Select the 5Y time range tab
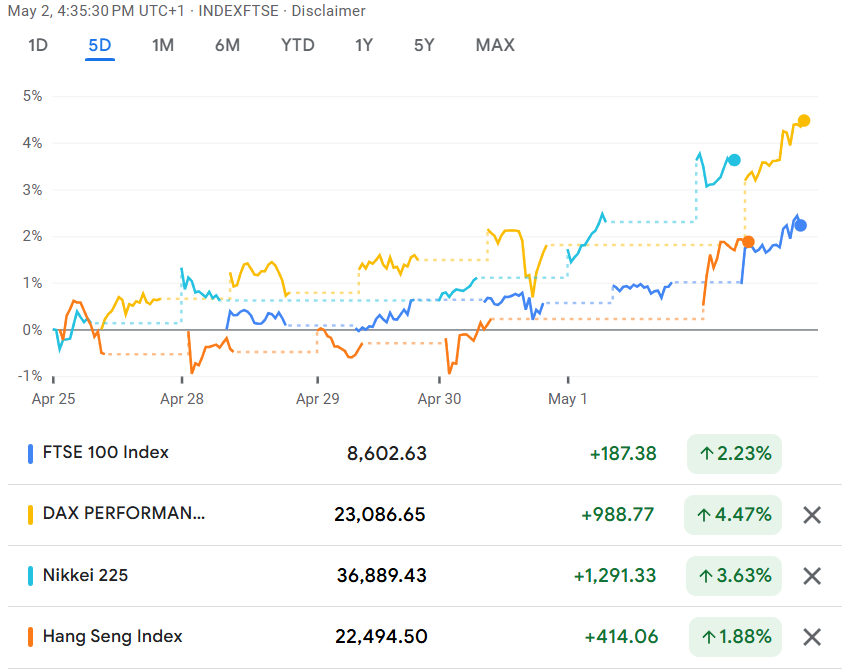 pos(424,45)
